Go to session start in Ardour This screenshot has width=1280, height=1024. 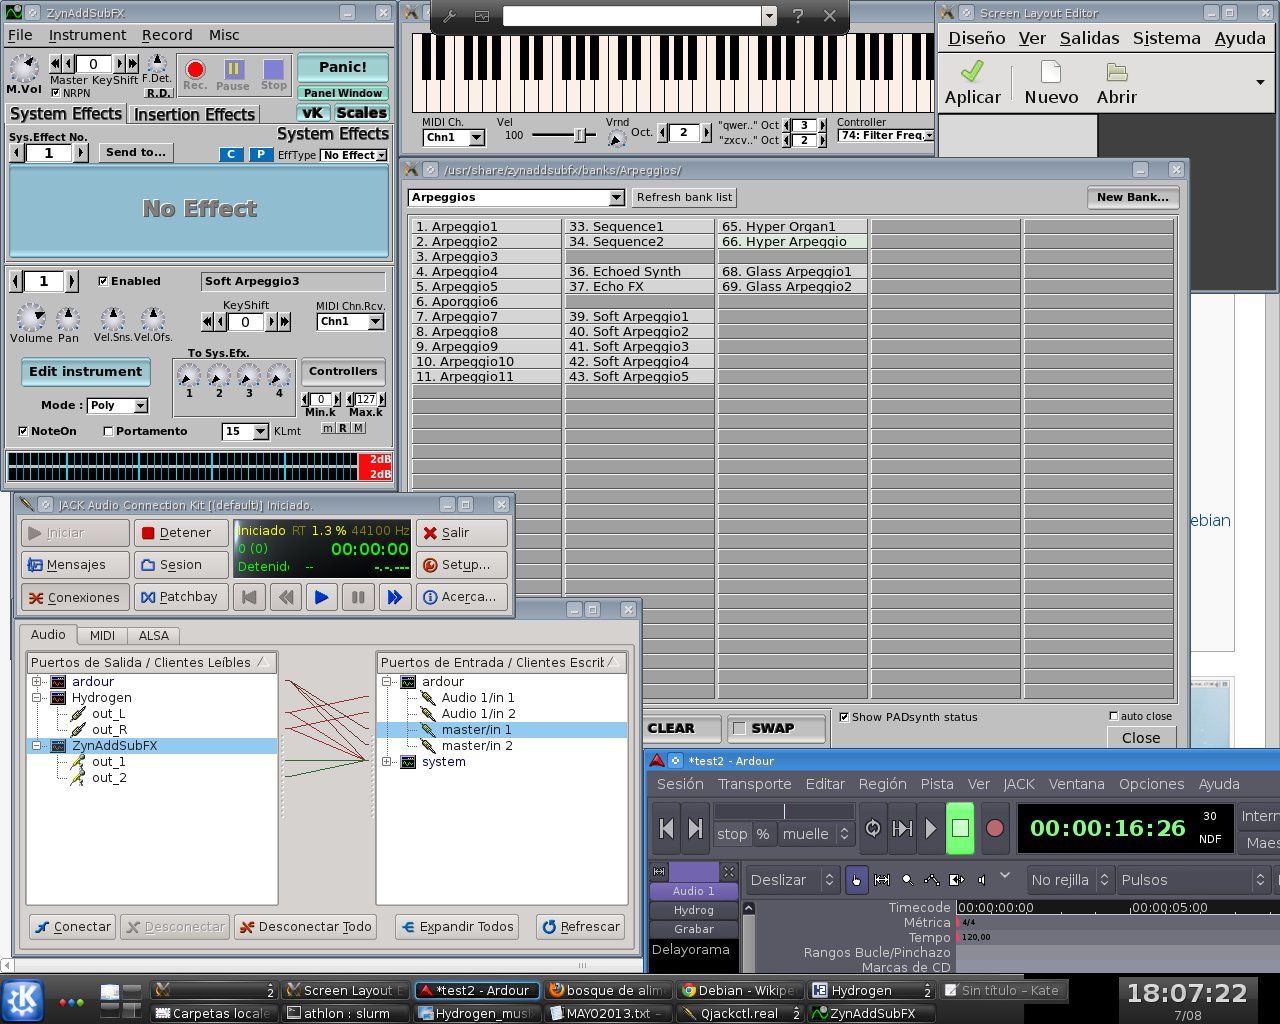click(667, 828)
